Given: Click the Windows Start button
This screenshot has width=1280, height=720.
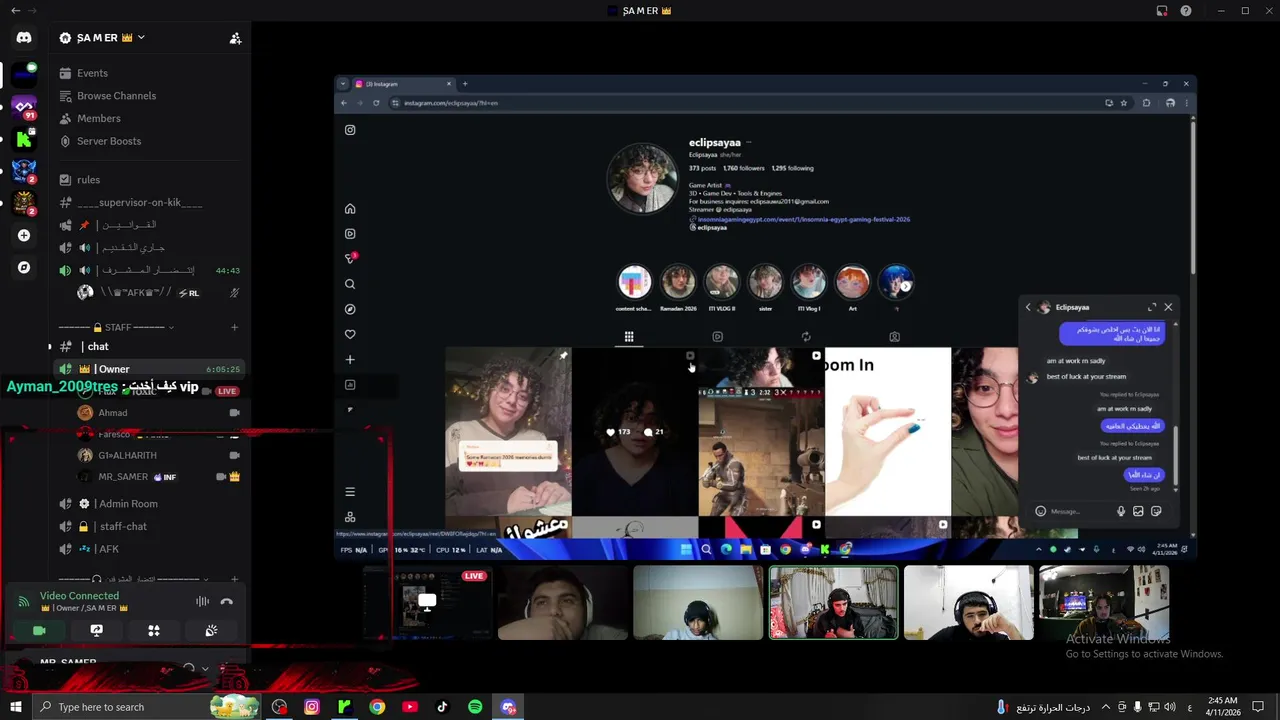Looking at the screenshot, I should [x=16, y=707].
